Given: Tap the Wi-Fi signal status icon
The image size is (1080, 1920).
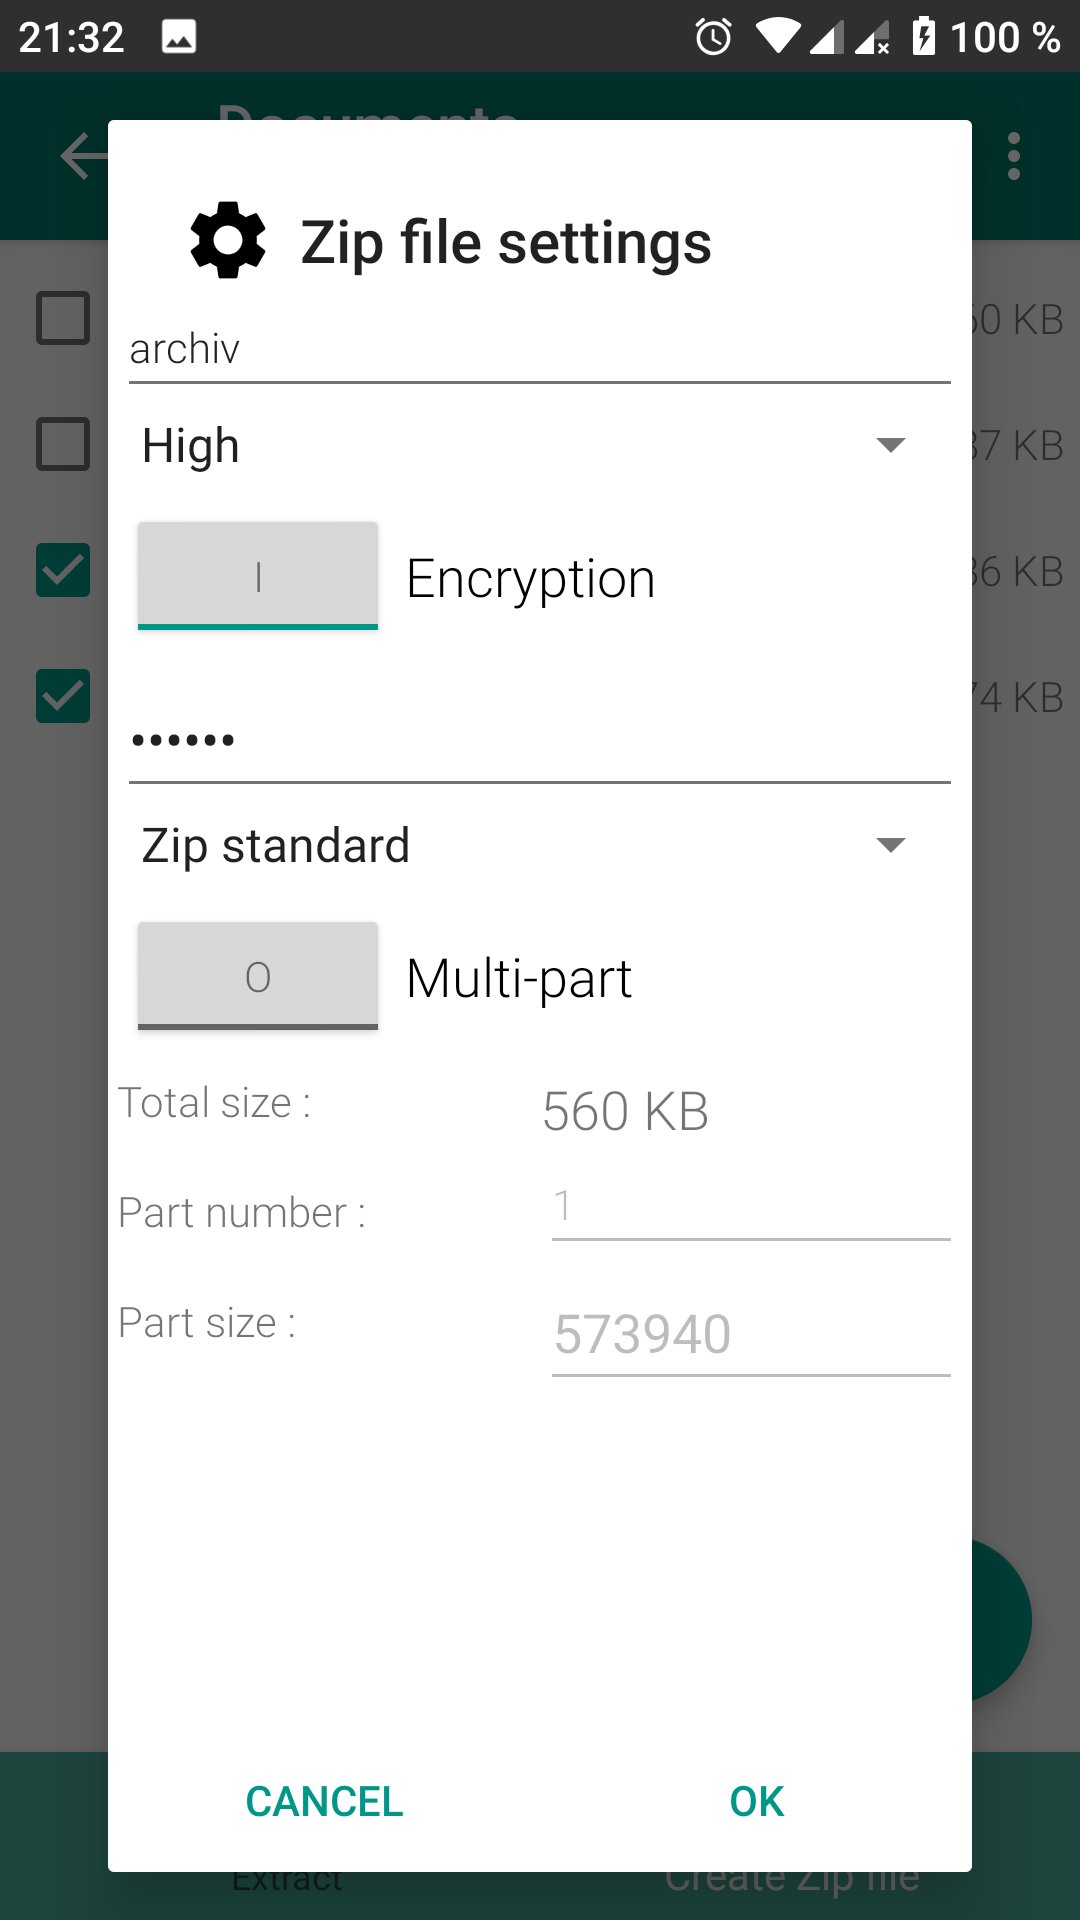Looking at the screenshot, I should [777, 36].
